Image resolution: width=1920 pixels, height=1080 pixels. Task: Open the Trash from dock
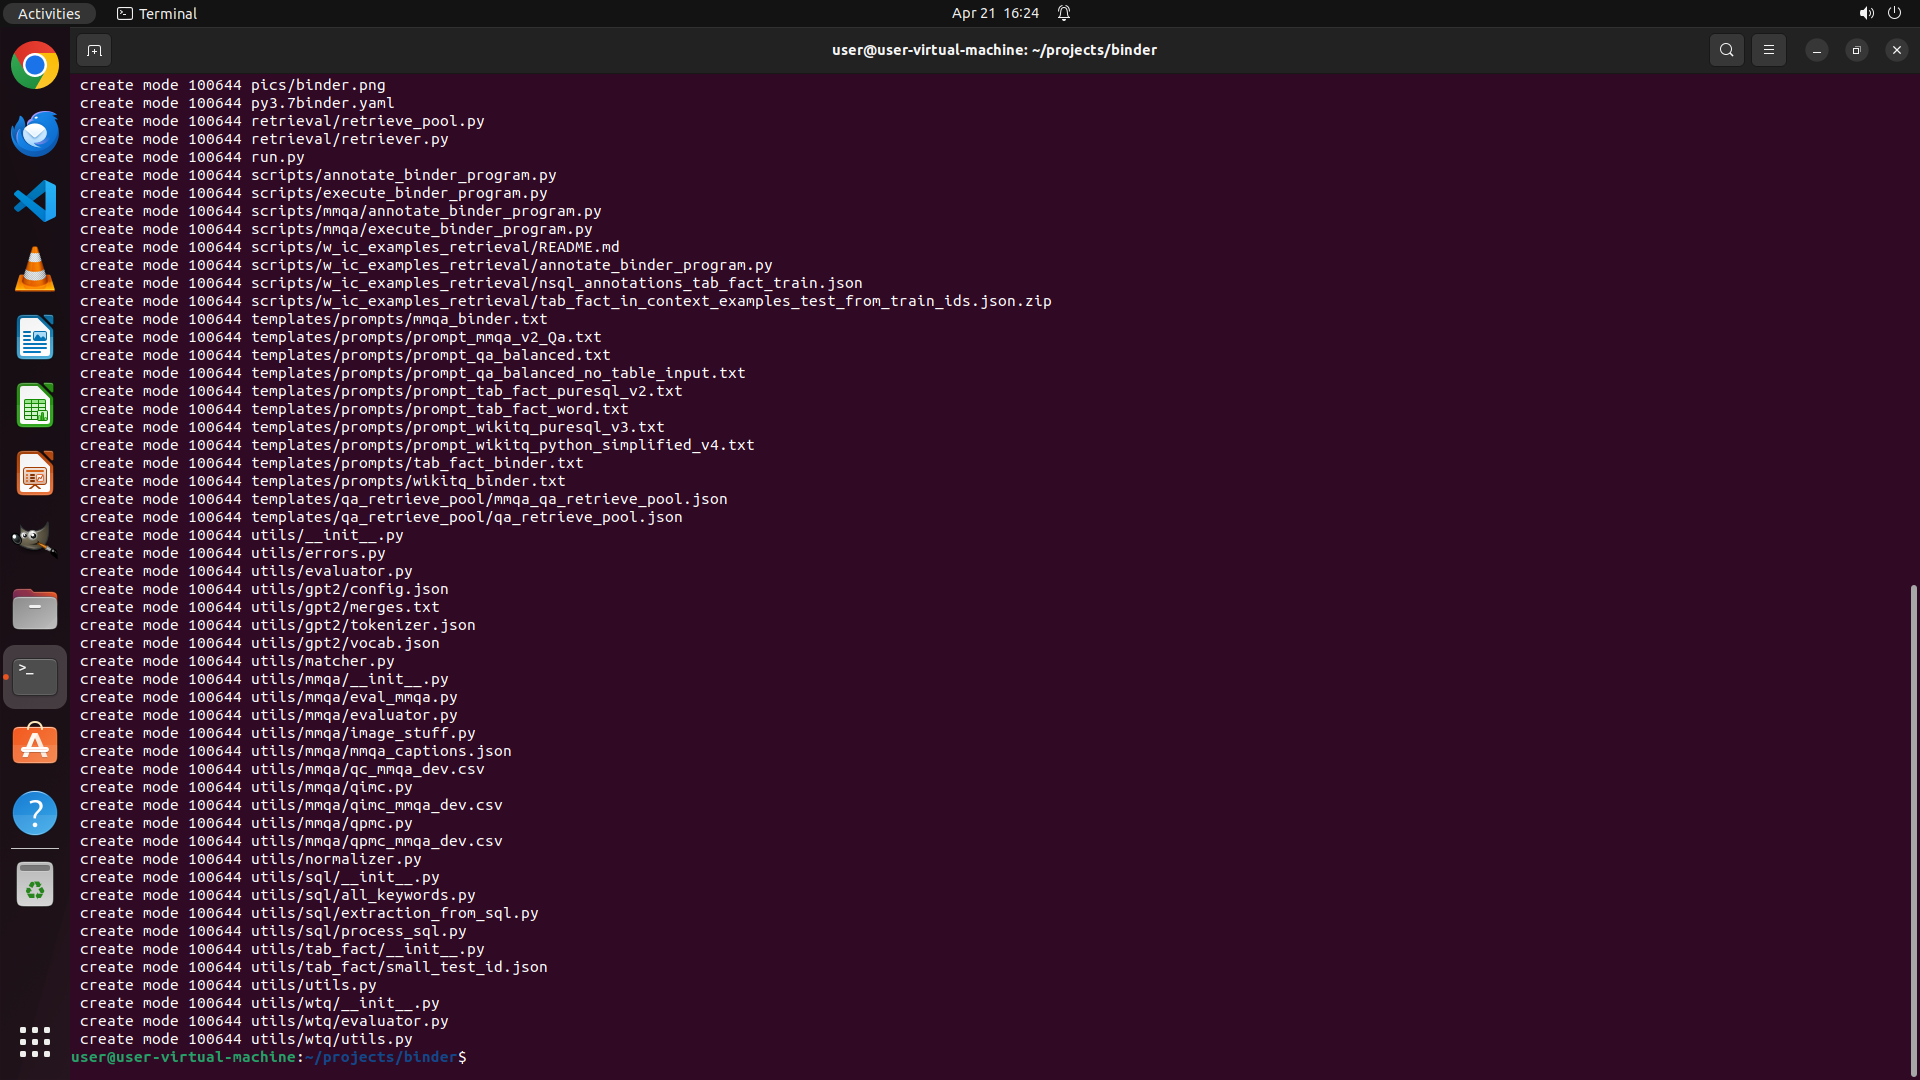[x=35, y=885]
